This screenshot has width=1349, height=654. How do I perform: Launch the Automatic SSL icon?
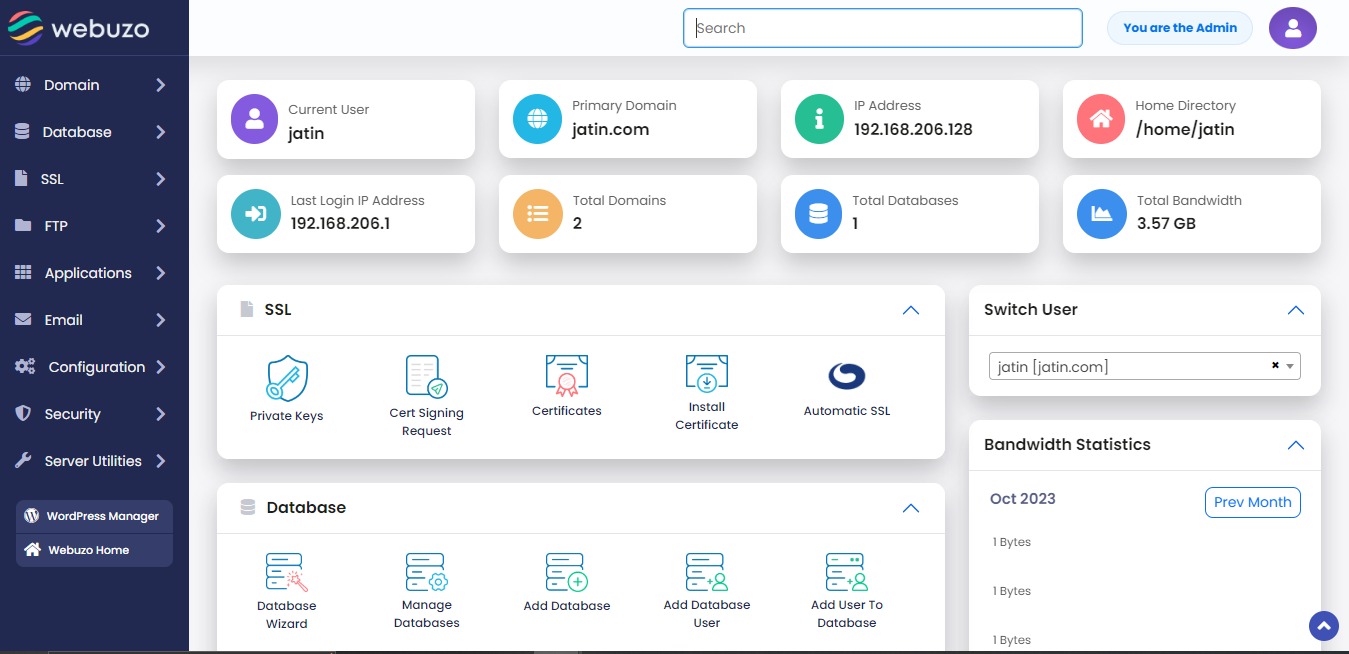[x=846, y=377]
